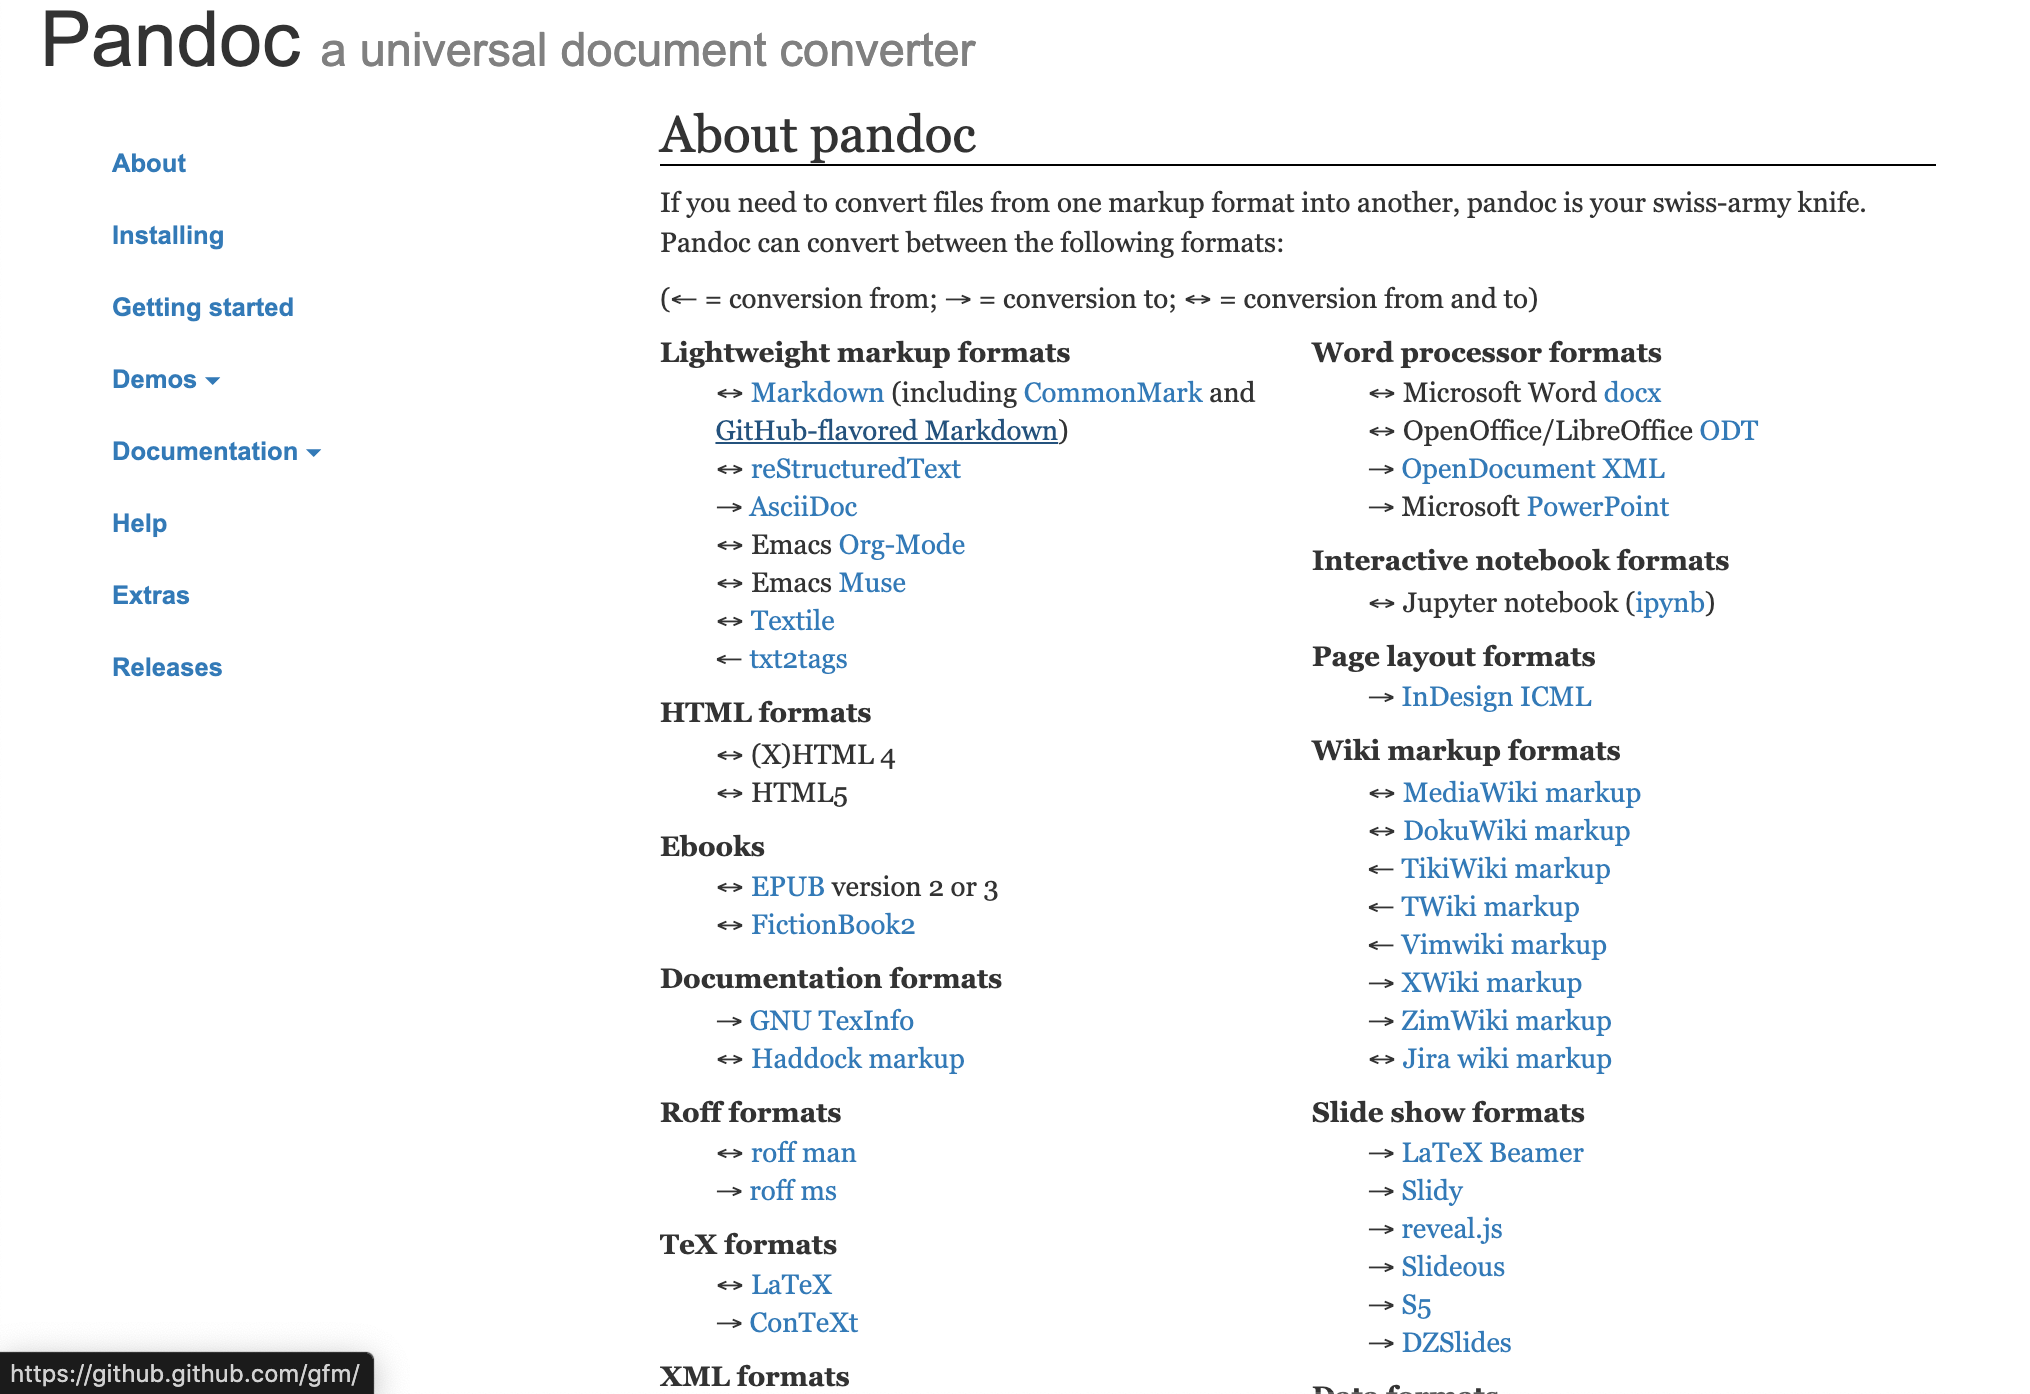Navigate to the Releases page

(x=167, y=668)
